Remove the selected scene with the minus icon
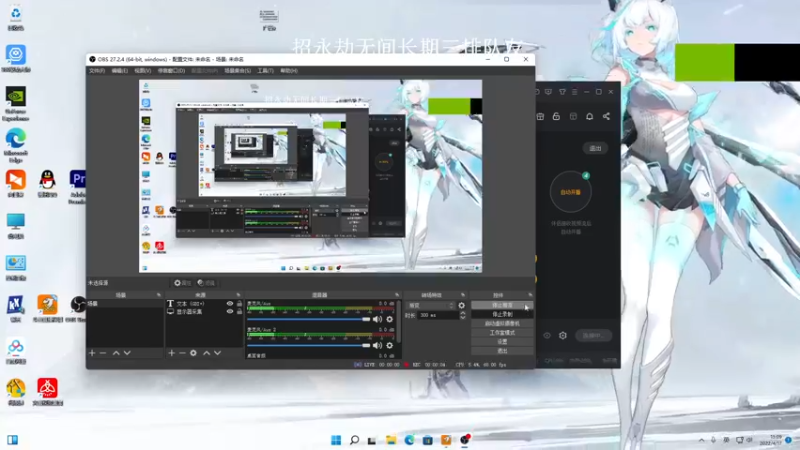Image resolution: width=800 pixels, height=450 pixels. [103, 353]
